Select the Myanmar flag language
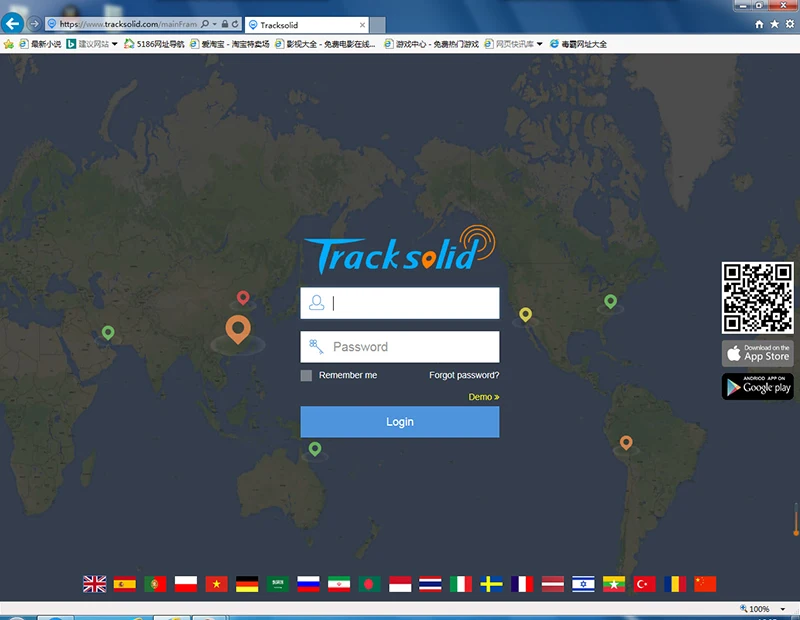 [614, 584]
